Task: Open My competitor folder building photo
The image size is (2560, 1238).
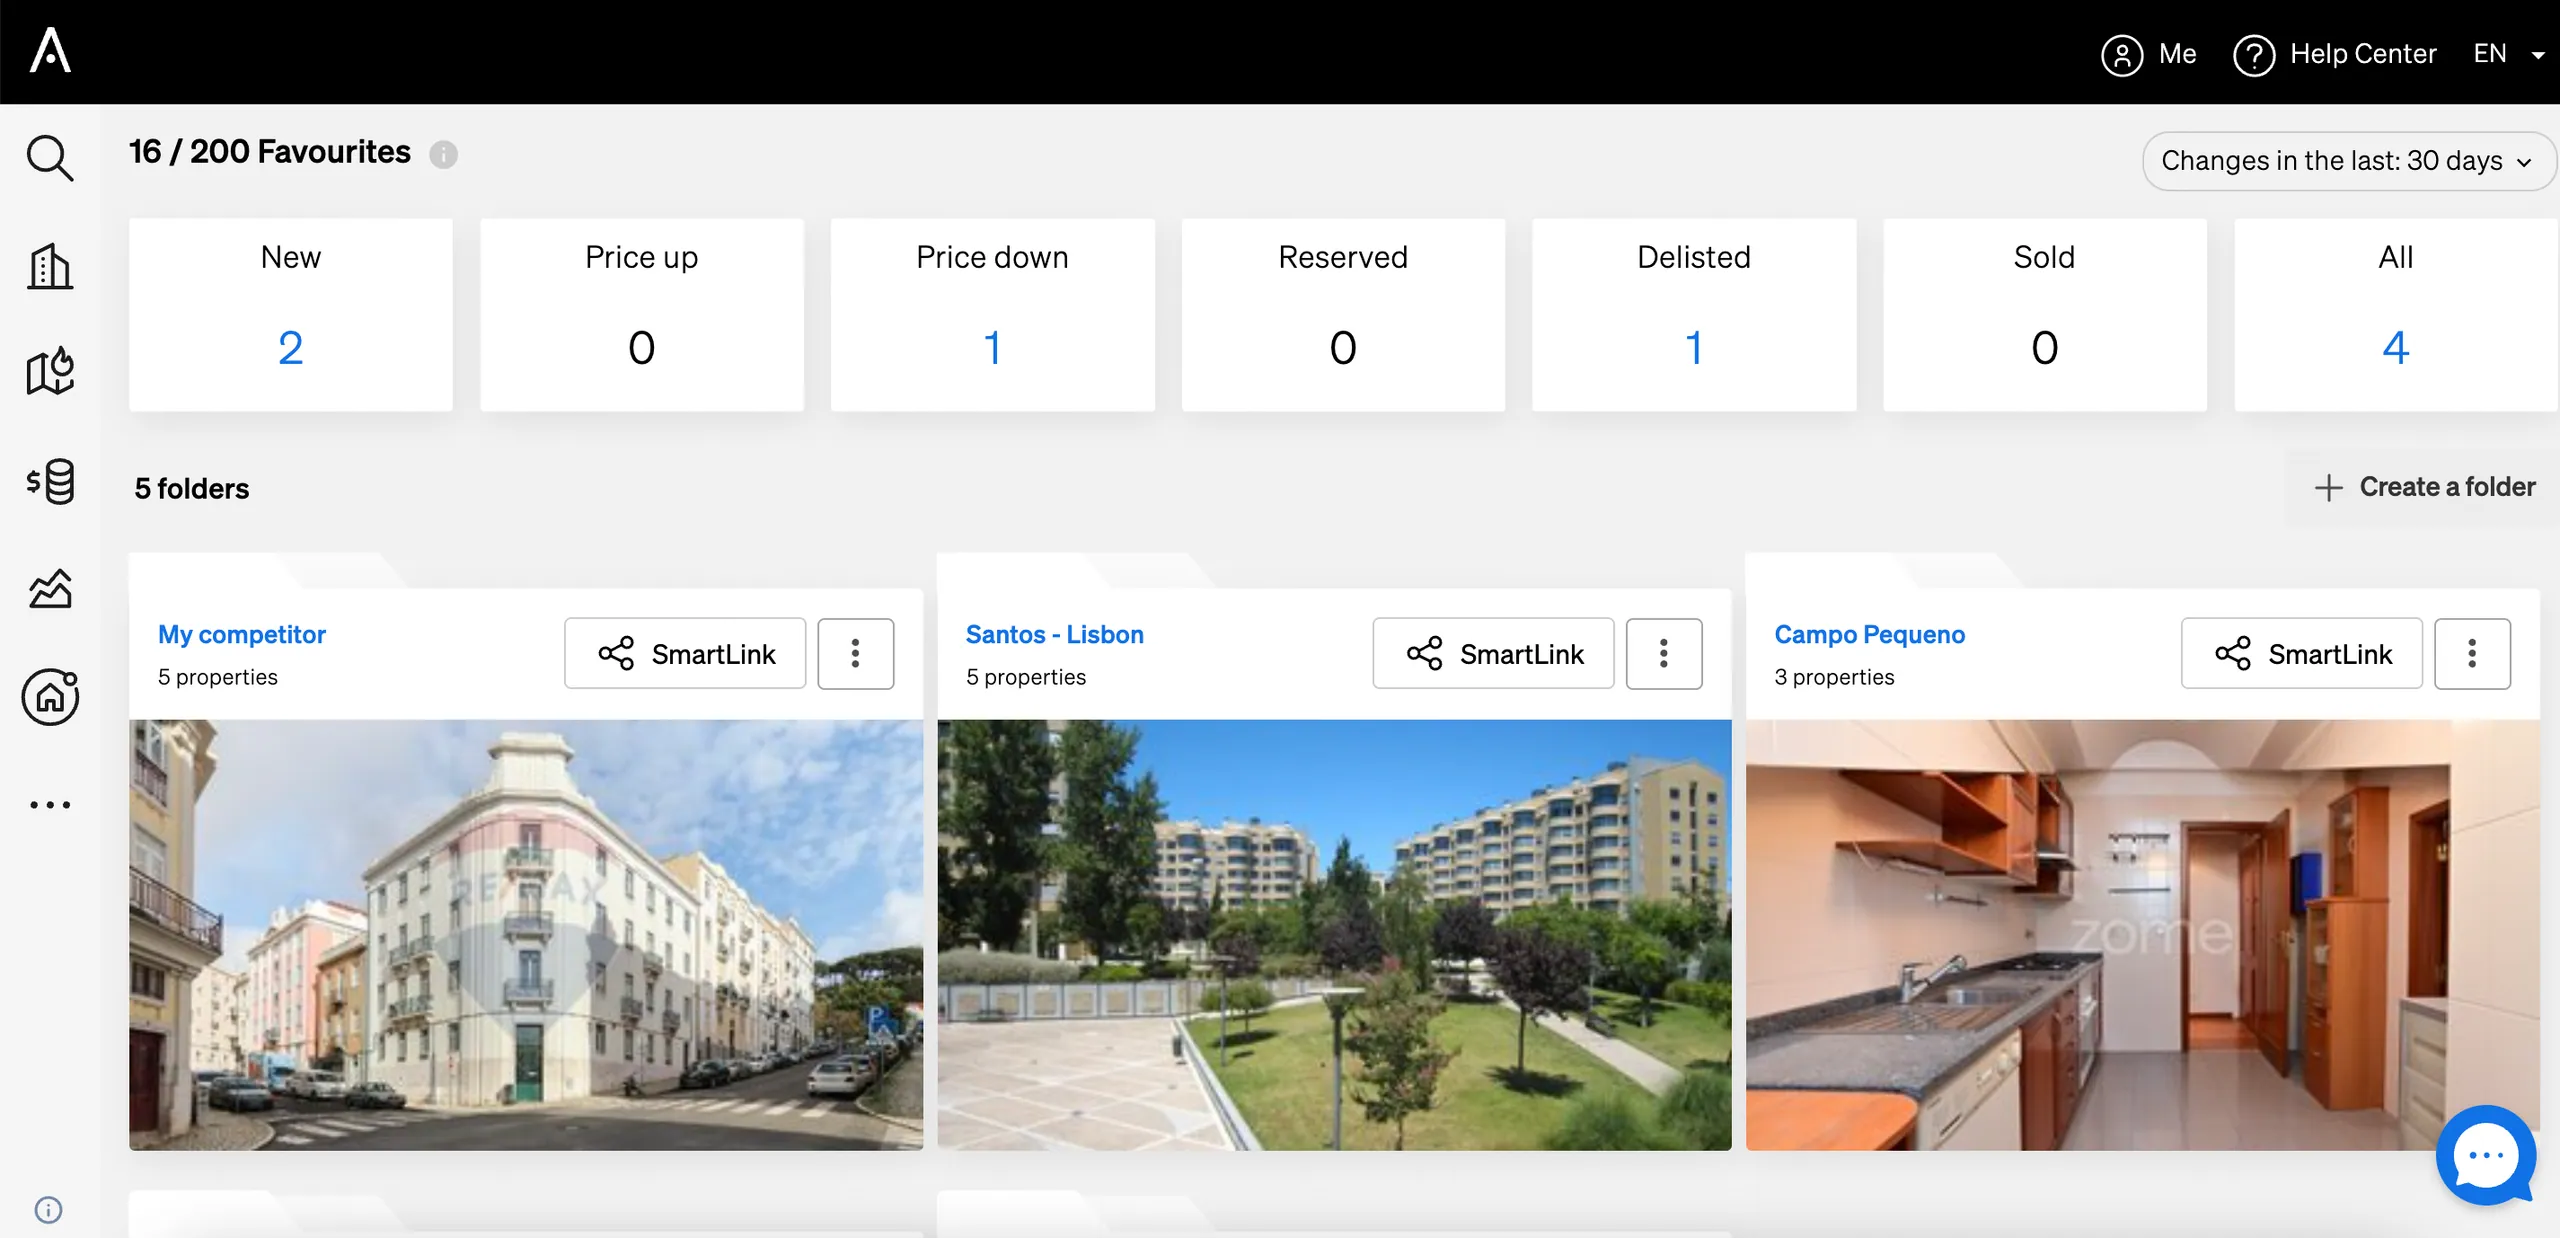Action: 526,935
